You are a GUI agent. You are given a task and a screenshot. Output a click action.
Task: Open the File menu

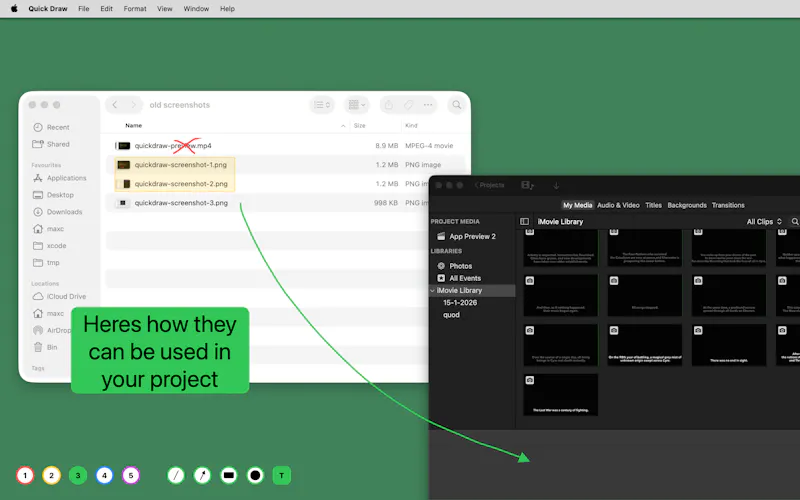pyautogui.click(x=84, y=9)
